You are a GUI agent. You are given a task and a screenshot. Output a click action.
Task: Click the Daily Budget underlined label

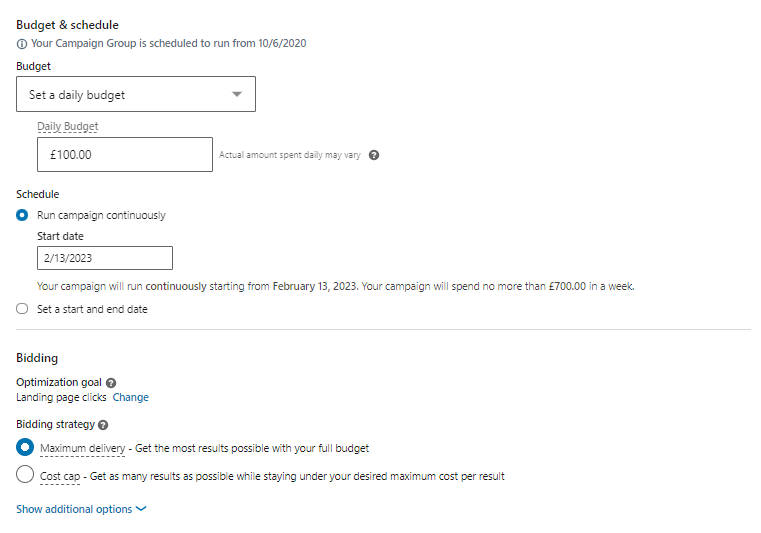click(x=67, y=127)
